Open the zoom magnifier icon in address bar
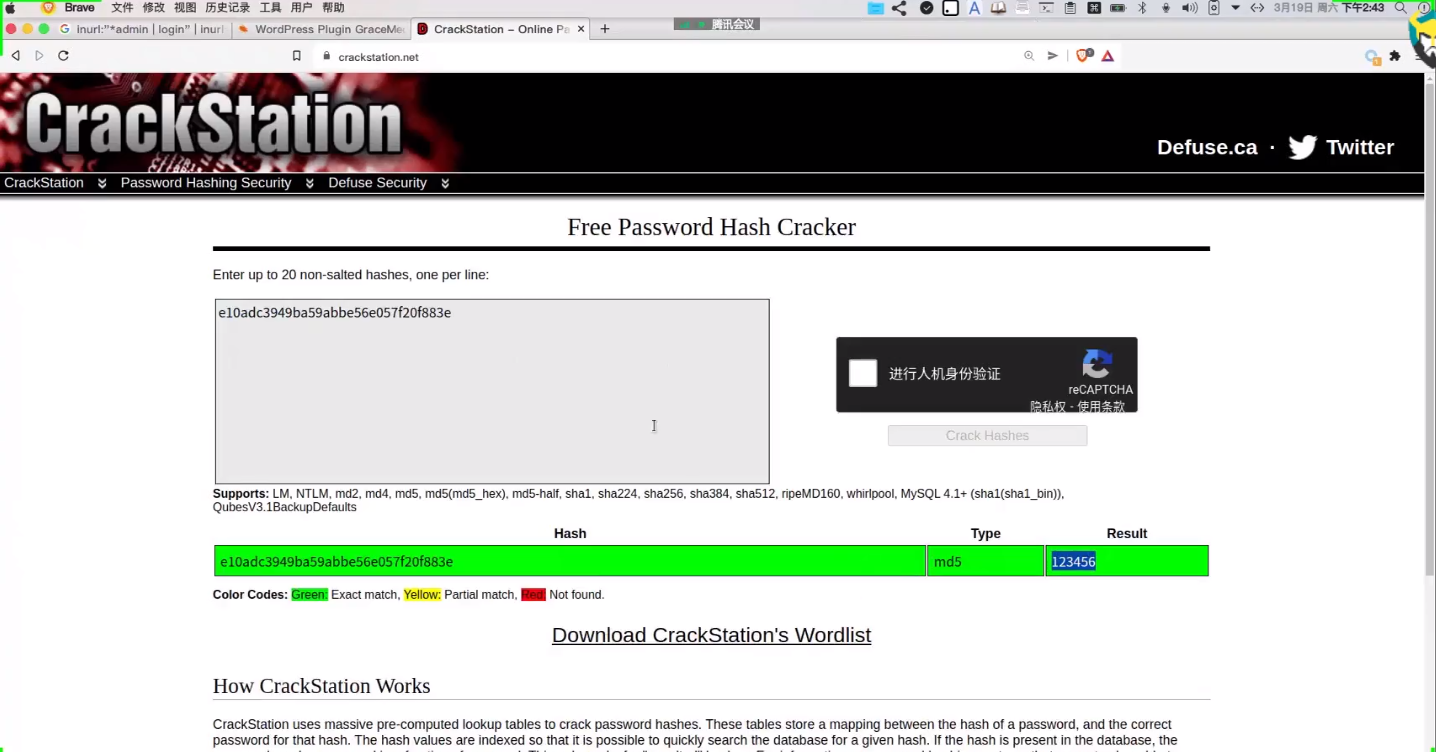The image size is (1436, 752). pyautogui.click(x=1029, y=56)
